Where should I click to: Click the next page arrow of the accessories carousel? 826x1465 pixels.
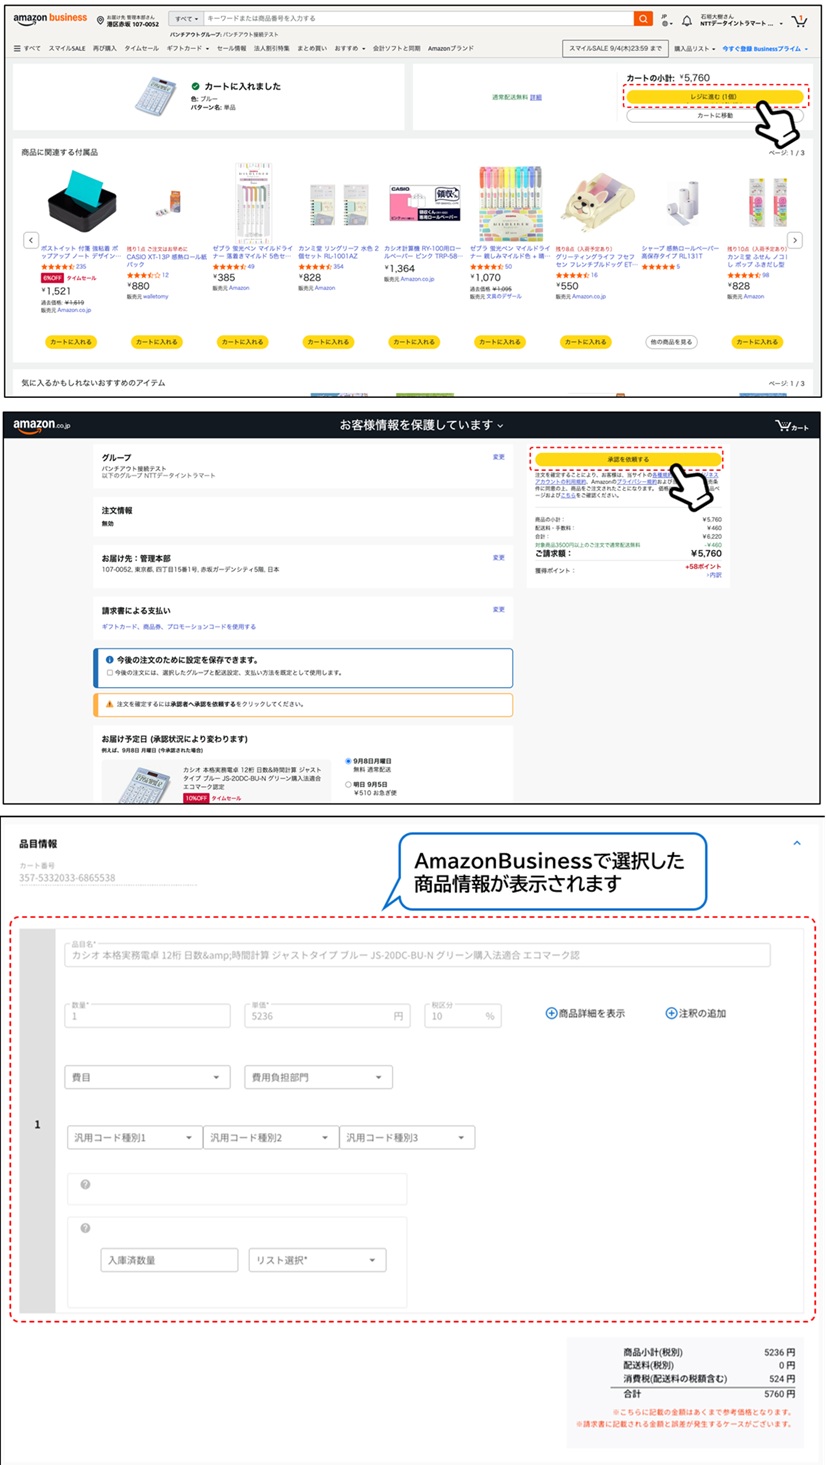coord(795,240)
